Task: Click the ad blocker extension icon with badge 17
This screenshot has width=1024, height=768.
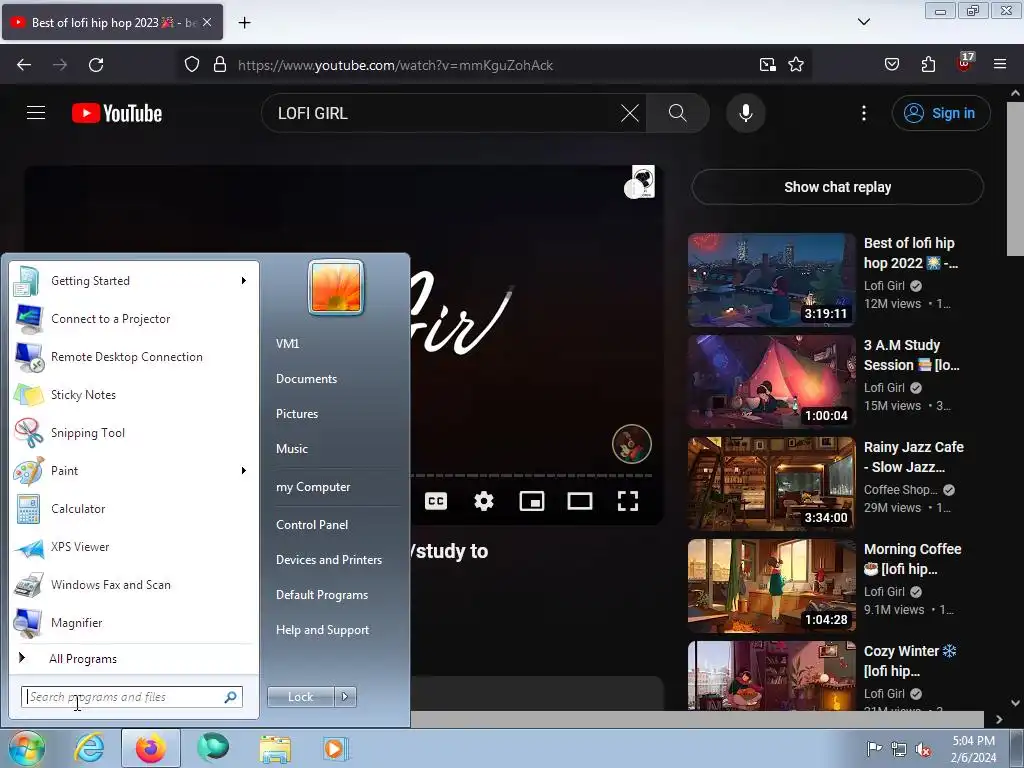Action: (x=964, y=63)
